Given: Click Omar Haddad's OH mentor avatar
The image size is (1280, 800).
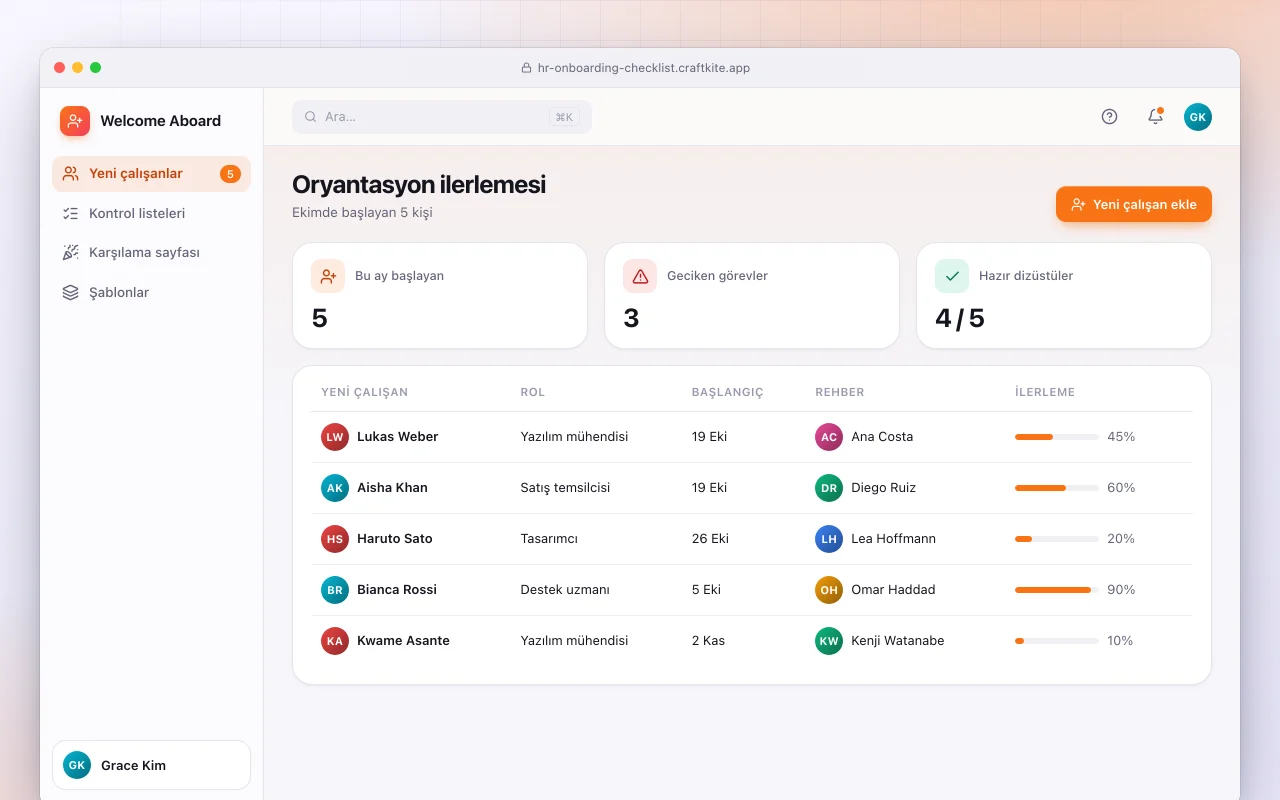Looking at the screenshot, I should click(x=829, y=590).
